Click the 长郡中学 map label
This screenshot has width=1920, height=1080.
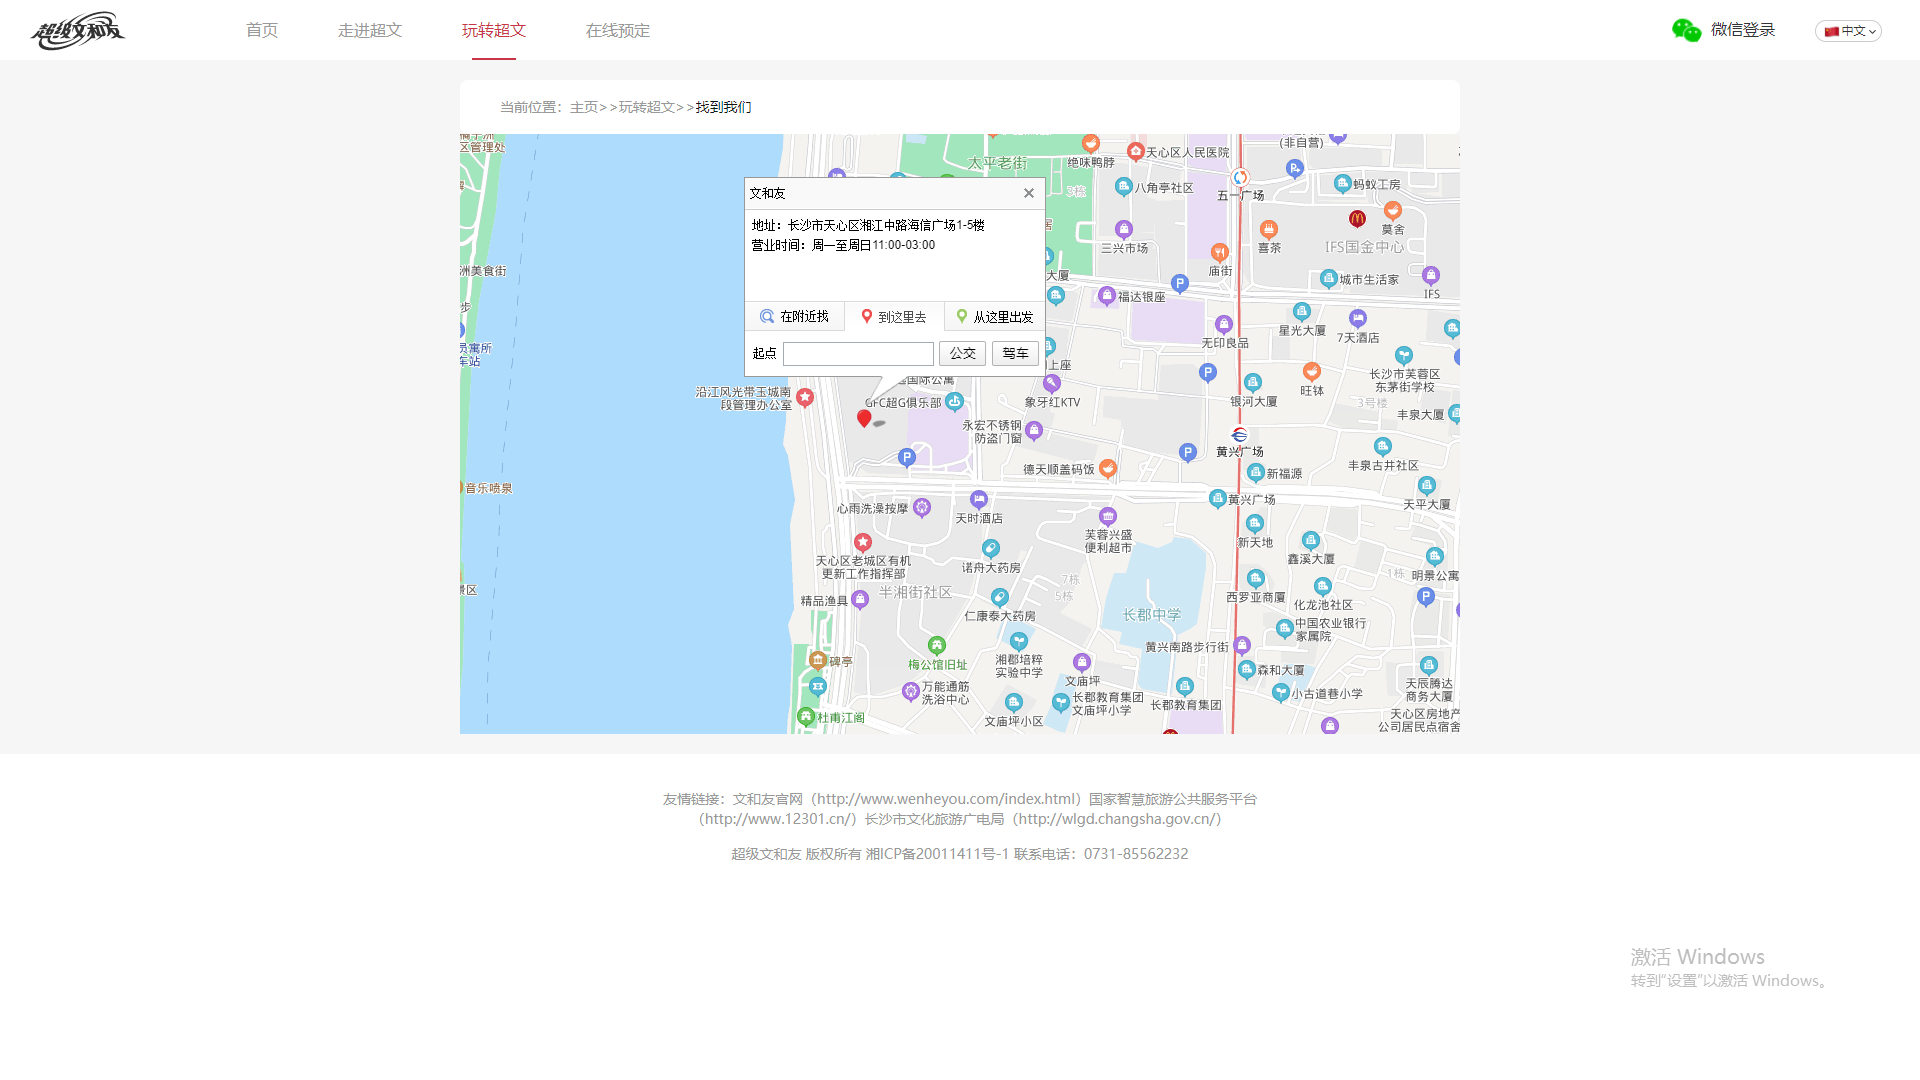pos(1152,615)
